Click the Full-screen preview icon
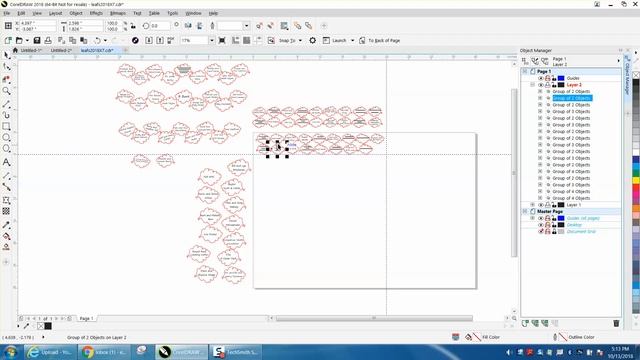640x360 pixels. tap(222, 40)
